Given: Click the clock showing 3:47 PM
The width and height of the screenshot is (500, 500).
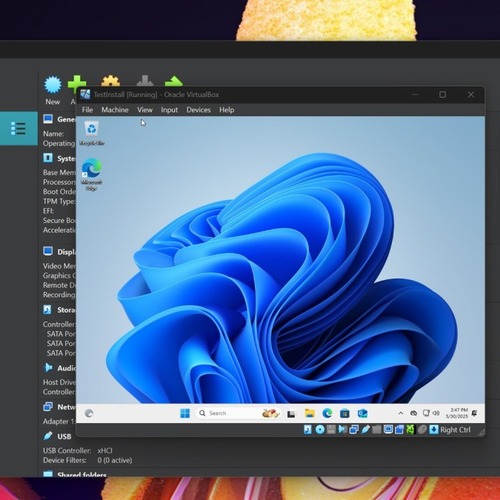Looking at the screenshot, I should 457,413.
